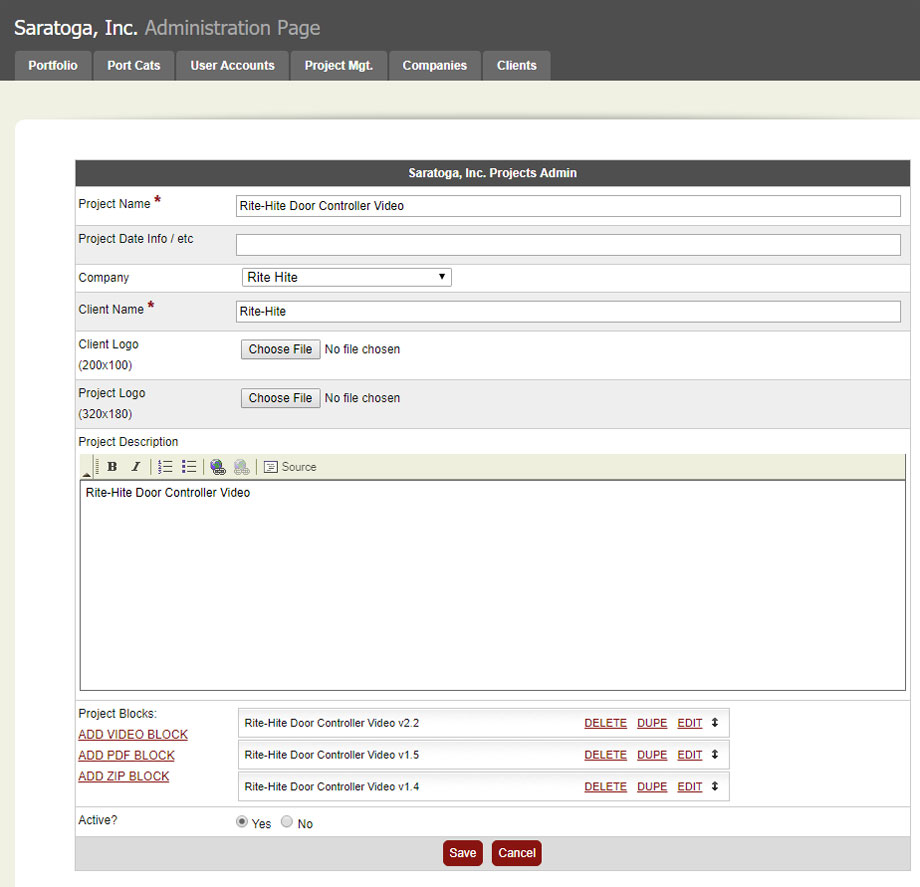Screen dimensions: 920x887
Task: Edit the Video v1.4 block
Action: point(690,787)
